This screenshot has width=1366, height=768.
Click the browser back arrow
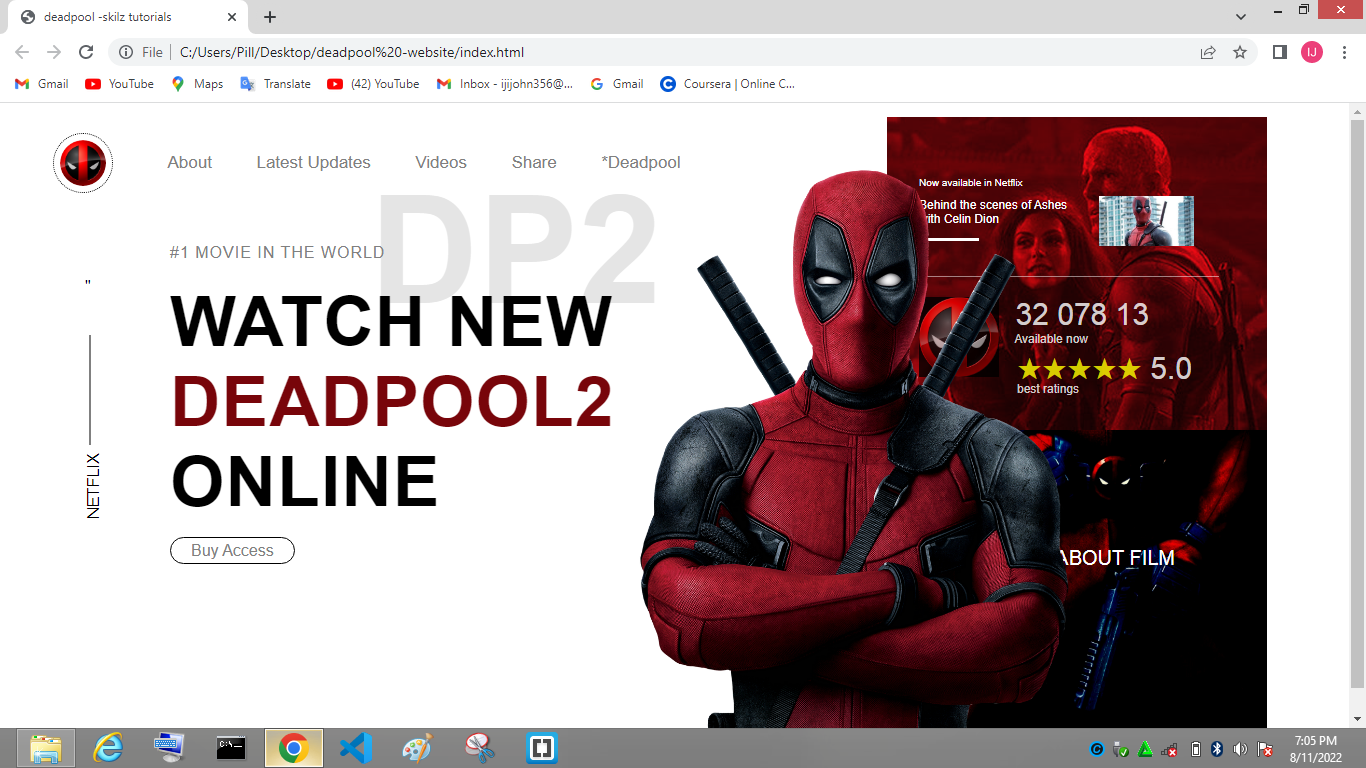point(20,52)
